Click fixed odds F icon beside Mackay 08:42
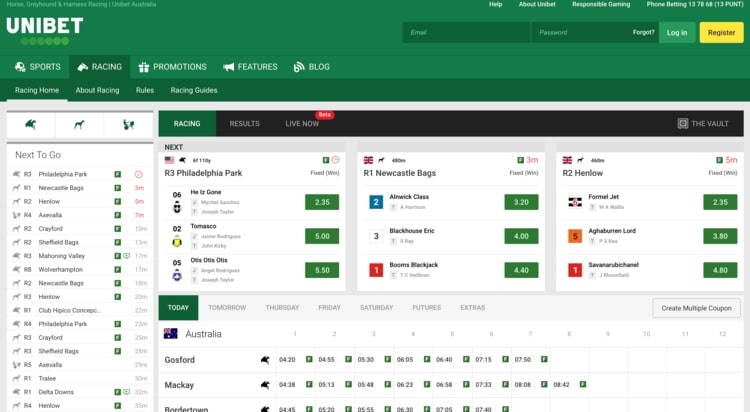The image size is (750, 412). pyautogui.click(x=583, y=384)
